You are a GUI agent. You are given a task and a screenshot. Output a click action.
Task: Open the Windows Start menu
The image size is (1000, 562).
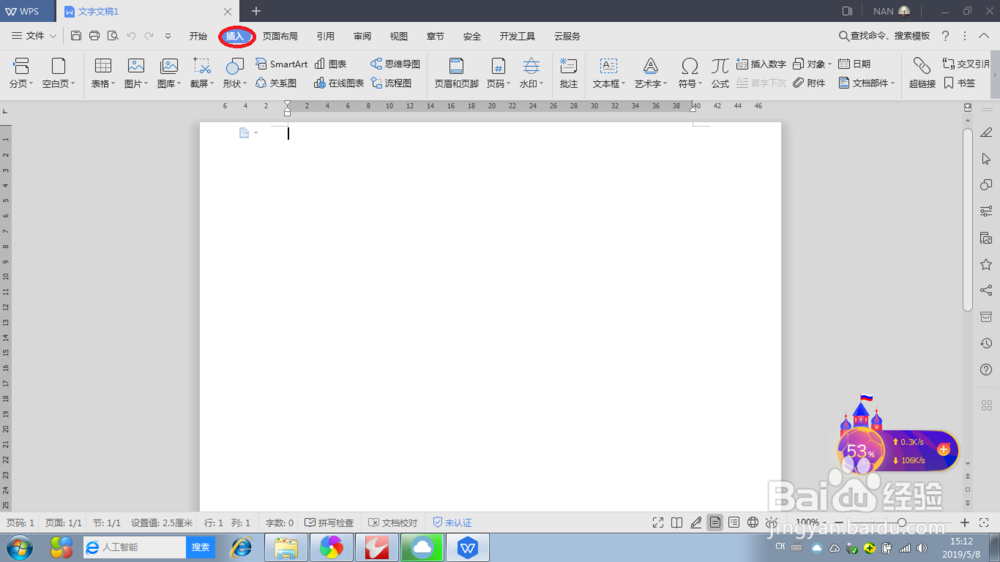point(20,547)
